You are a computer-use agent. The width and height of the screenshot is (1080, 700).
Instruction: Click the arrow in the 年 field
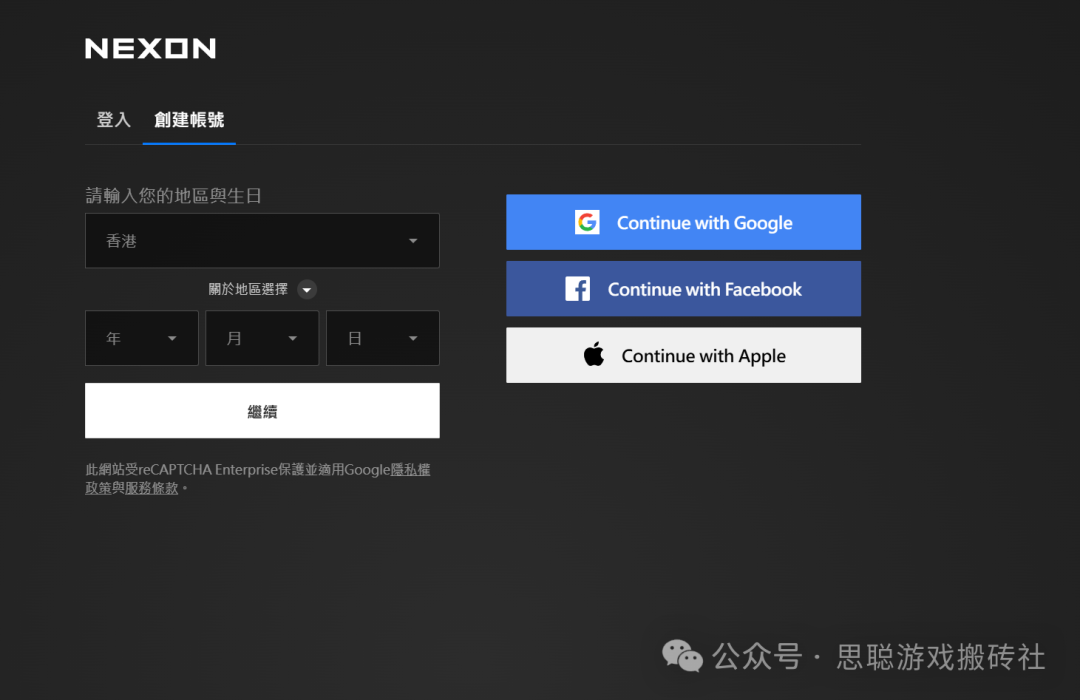tap(172, 339)
